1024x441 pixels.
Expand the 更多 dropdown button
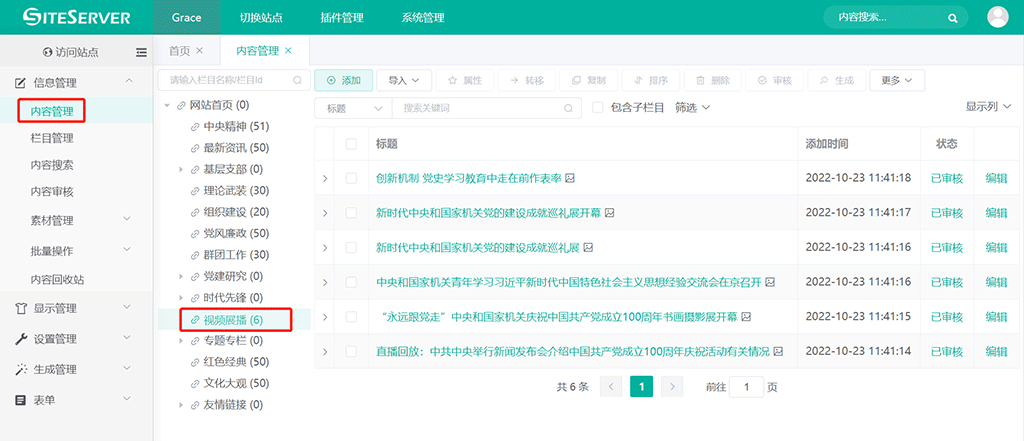click(x=896, y=79)
